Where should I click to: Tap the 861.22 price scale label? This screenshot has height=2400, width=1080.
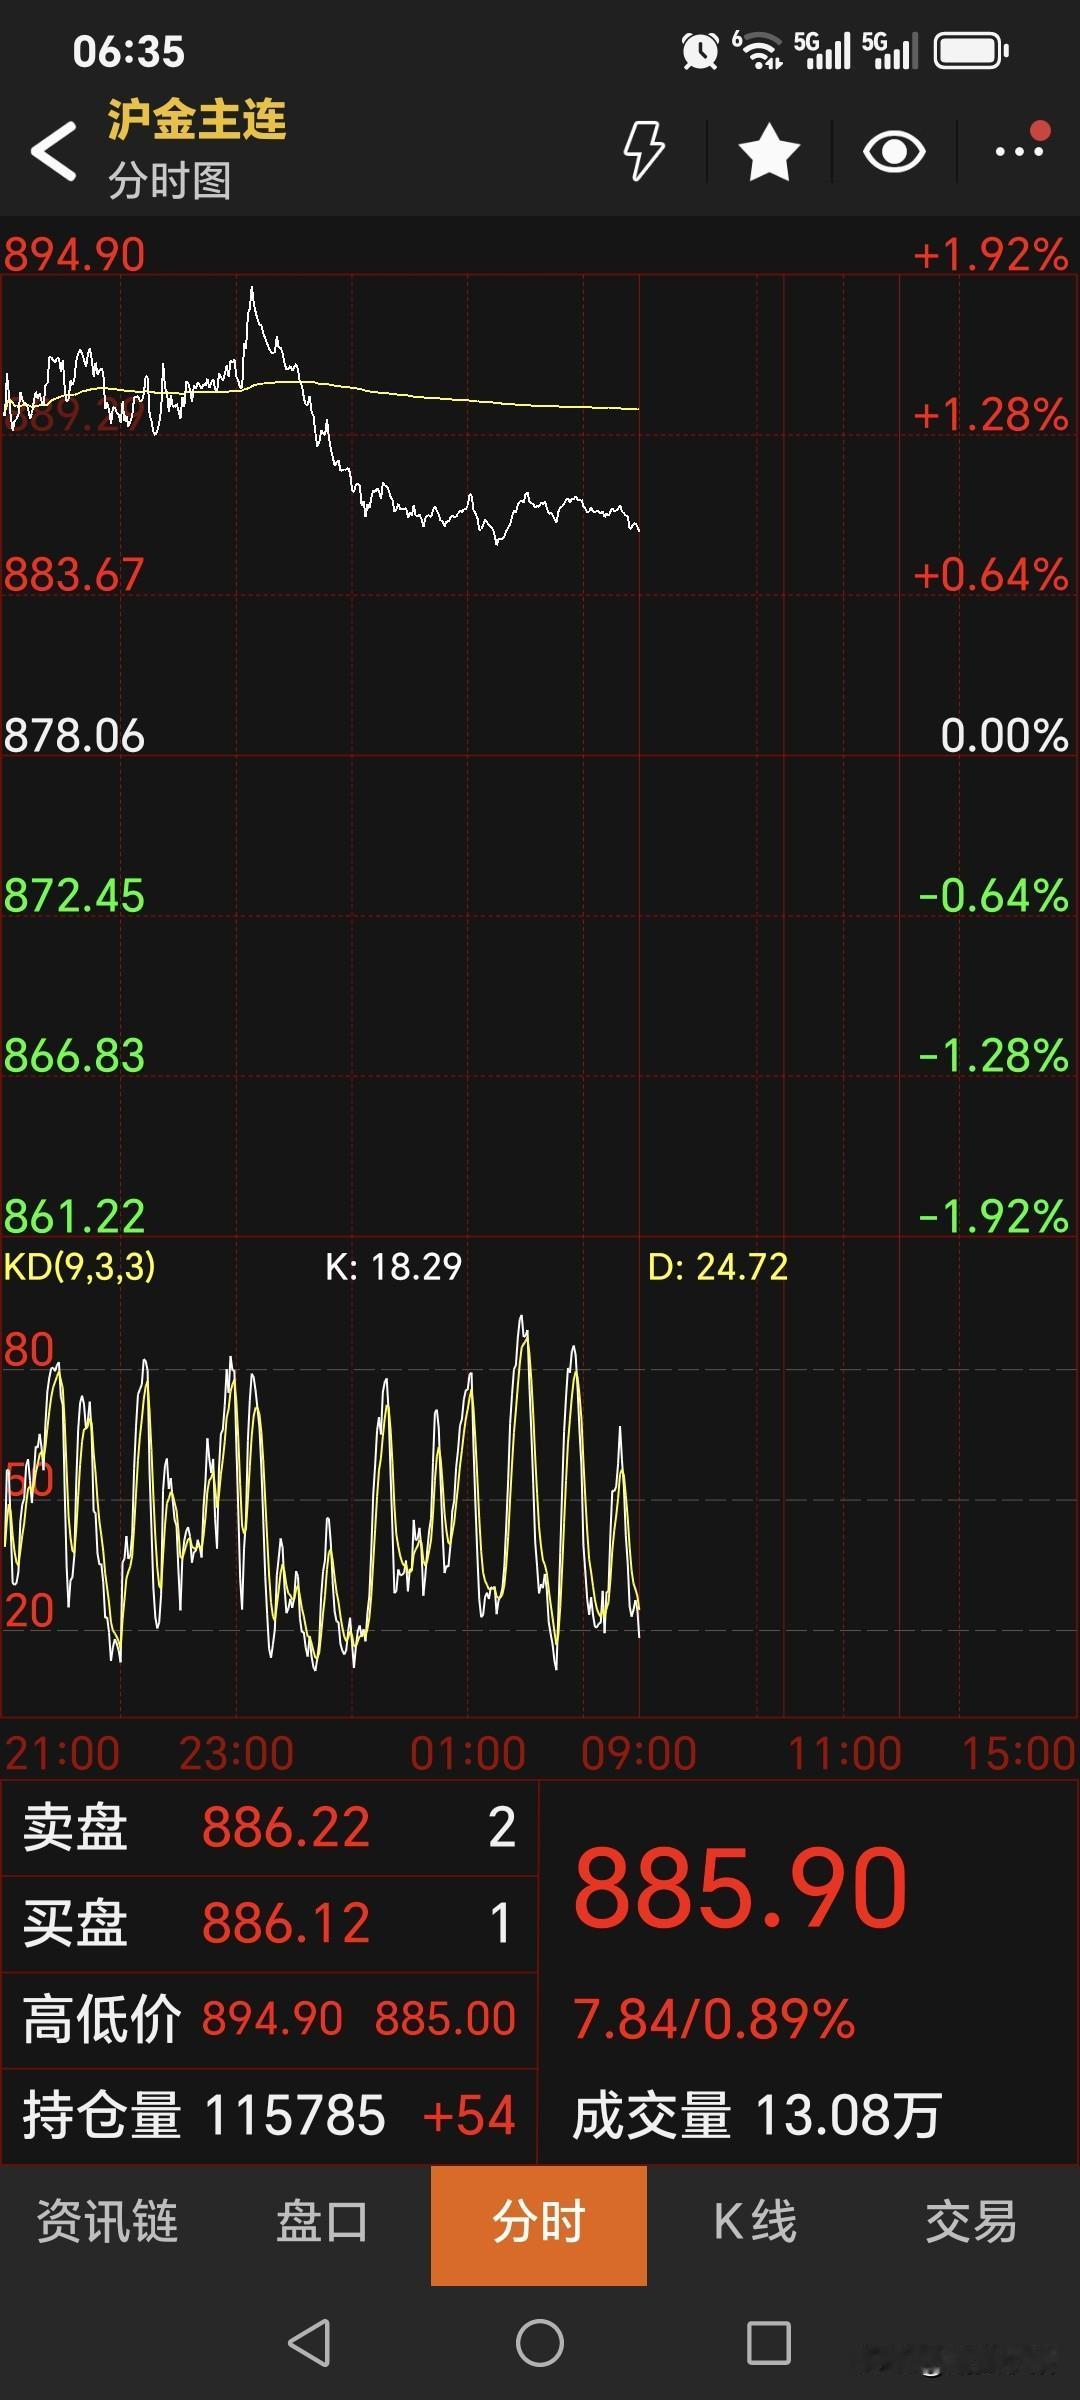pos(74,1217)
